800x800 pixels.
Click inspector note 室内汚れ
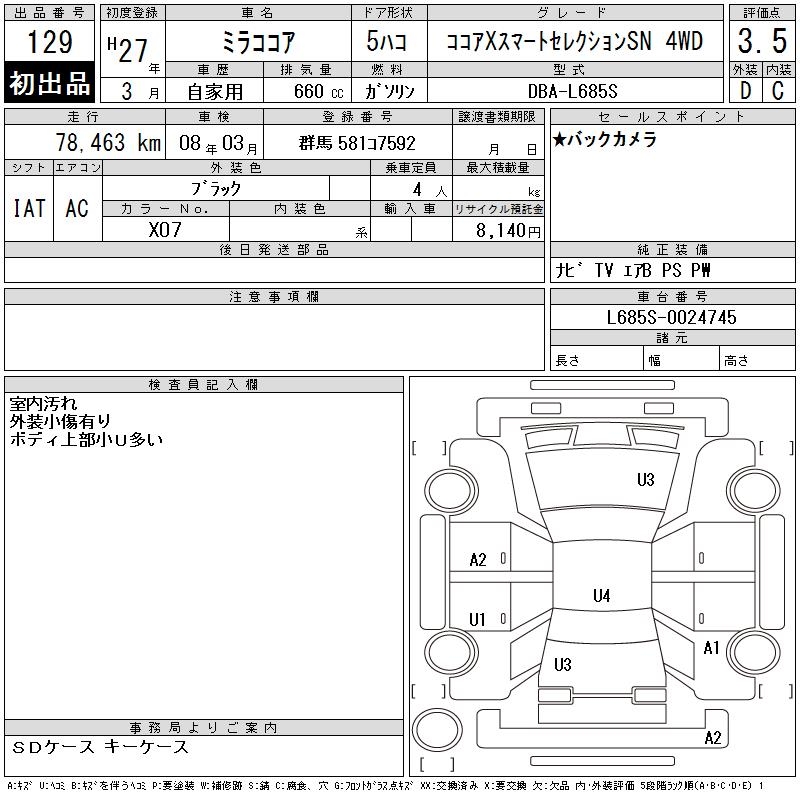43,404
